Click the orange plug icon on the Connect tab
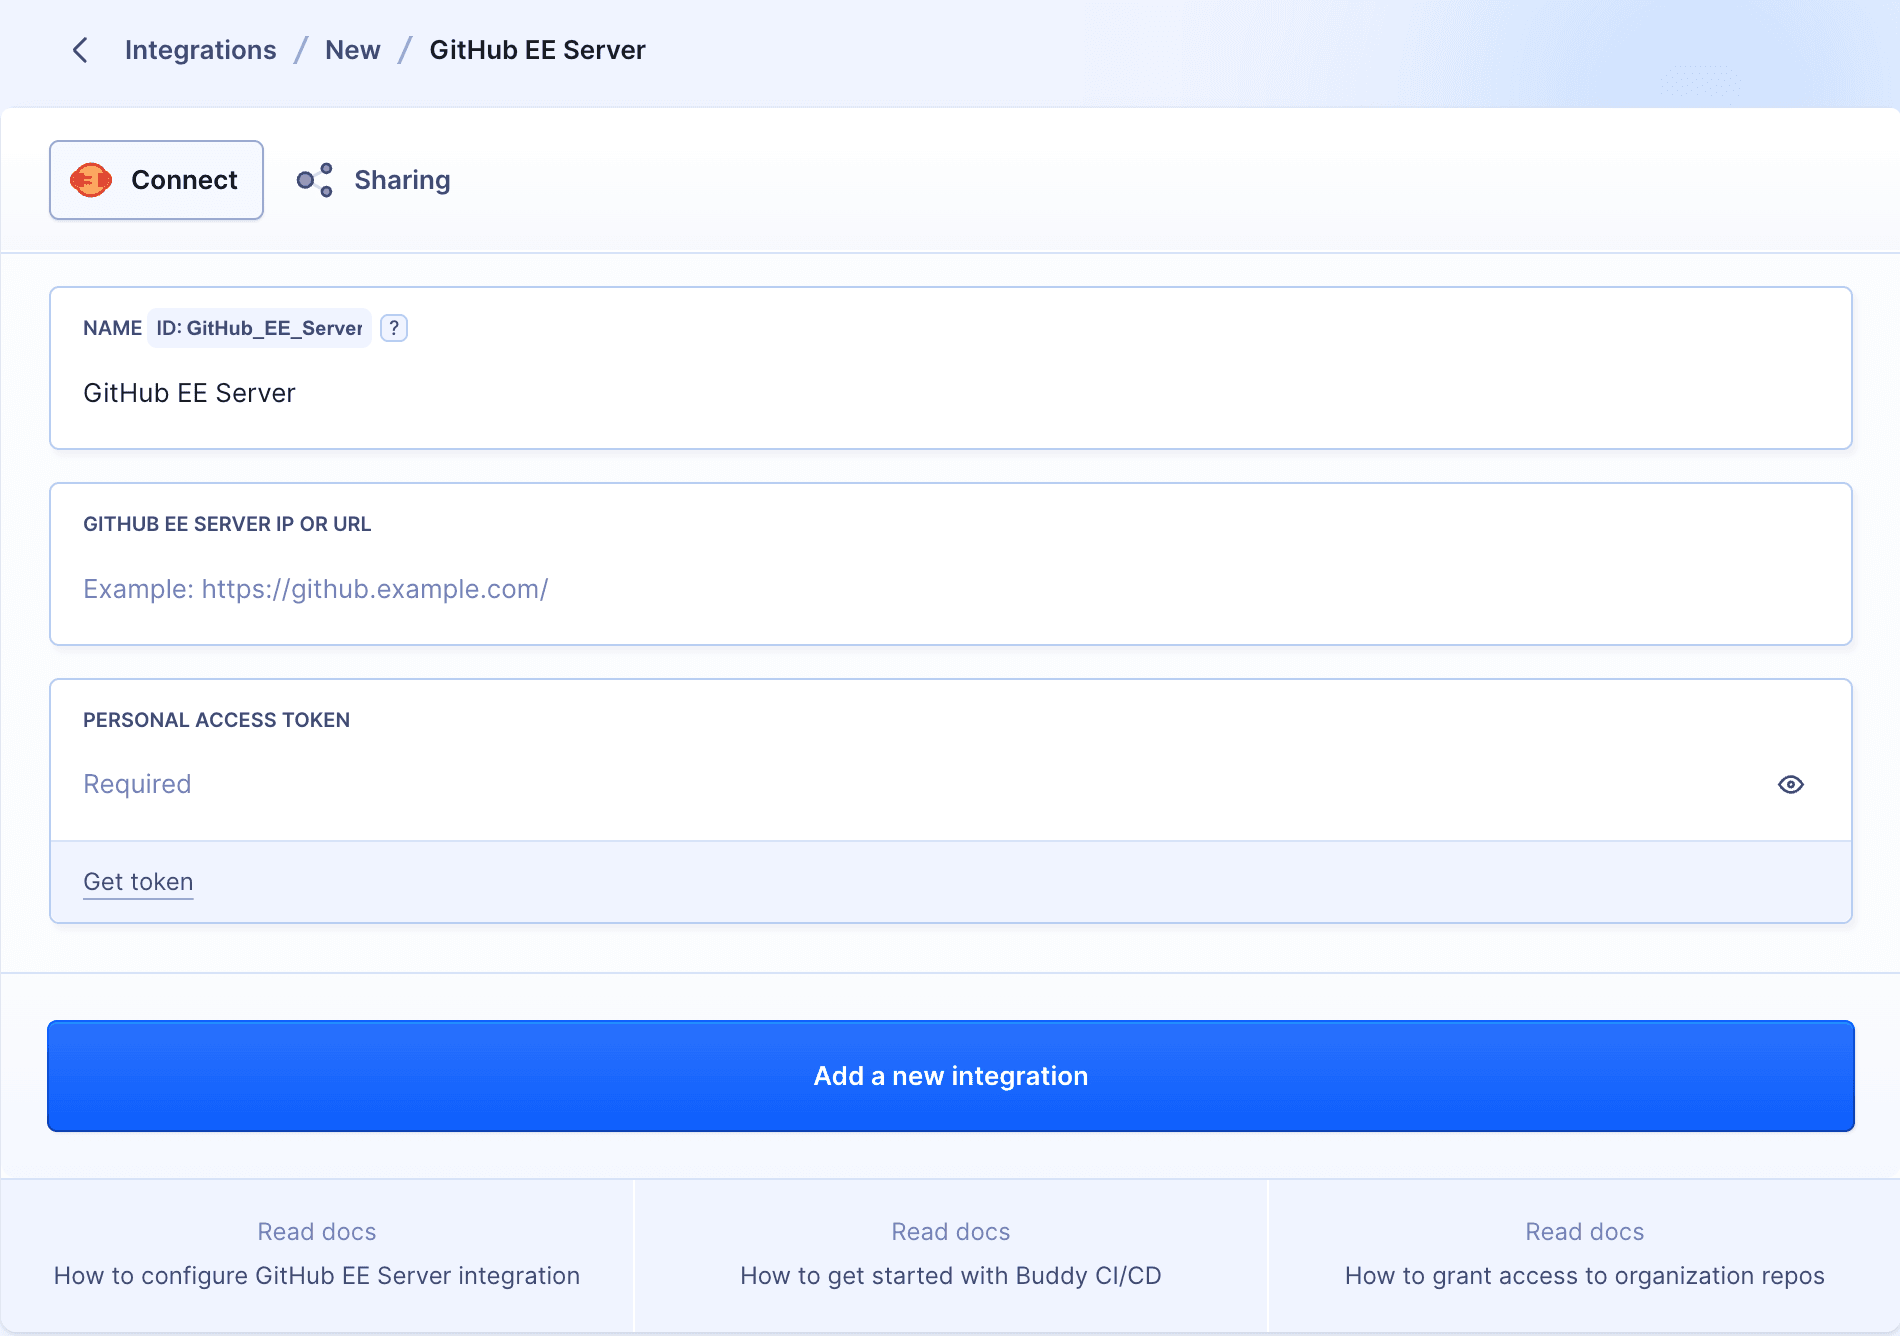This screenshot has width=1900, height=1336. [x=91, y=180]
